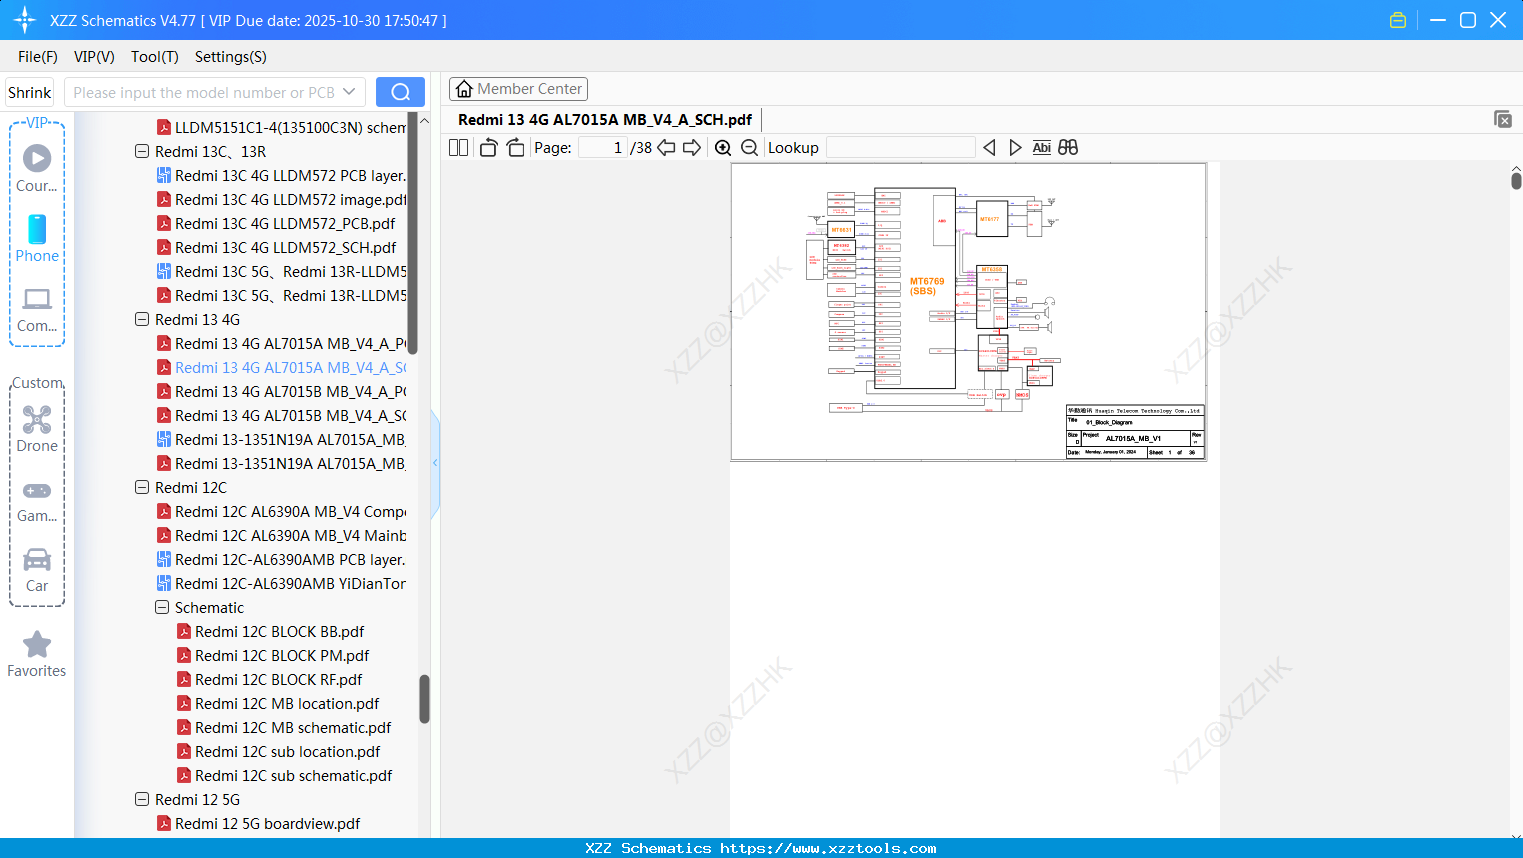1523x858 pixels.
Task: Rotate the schematic counterclockwise
Action: coord(487,147)
